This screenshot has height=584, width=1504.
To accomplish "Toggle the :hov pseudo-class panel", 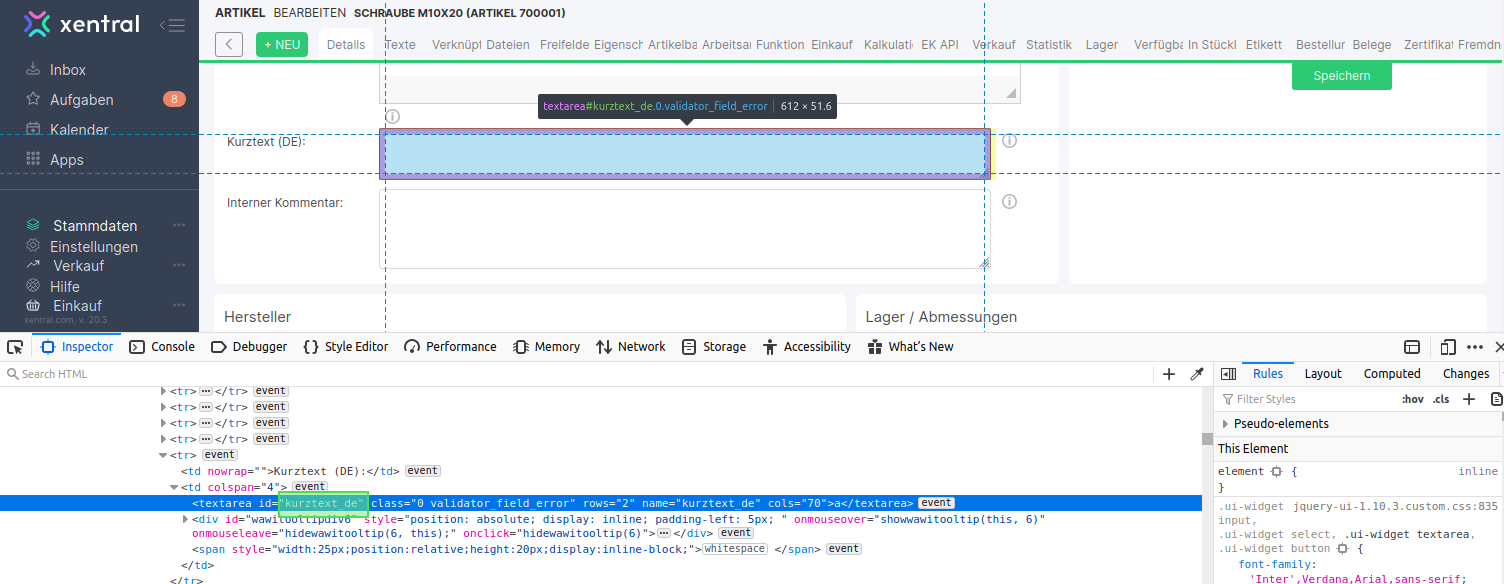I will pos(1412,399).
